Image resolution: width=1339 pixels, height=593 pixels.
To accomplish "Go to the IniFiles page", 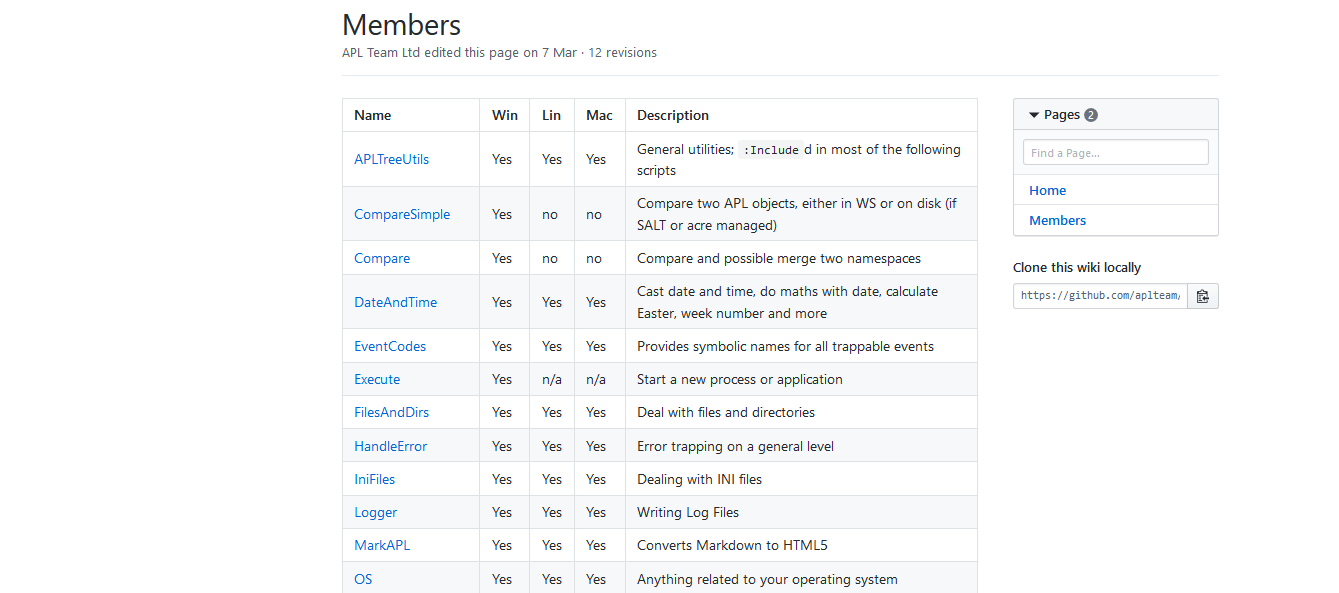I will point(375,479).
